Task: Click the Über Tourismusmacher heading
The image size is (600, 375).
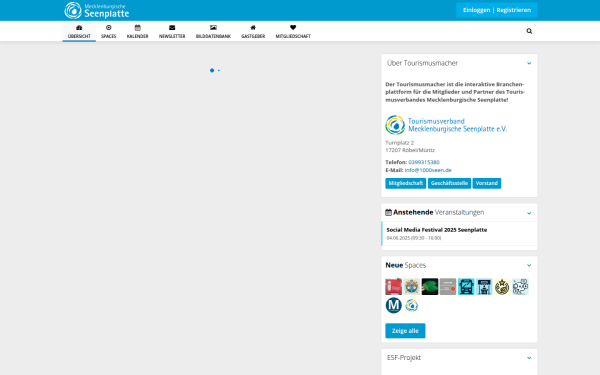Action: [x=422, y=63]
